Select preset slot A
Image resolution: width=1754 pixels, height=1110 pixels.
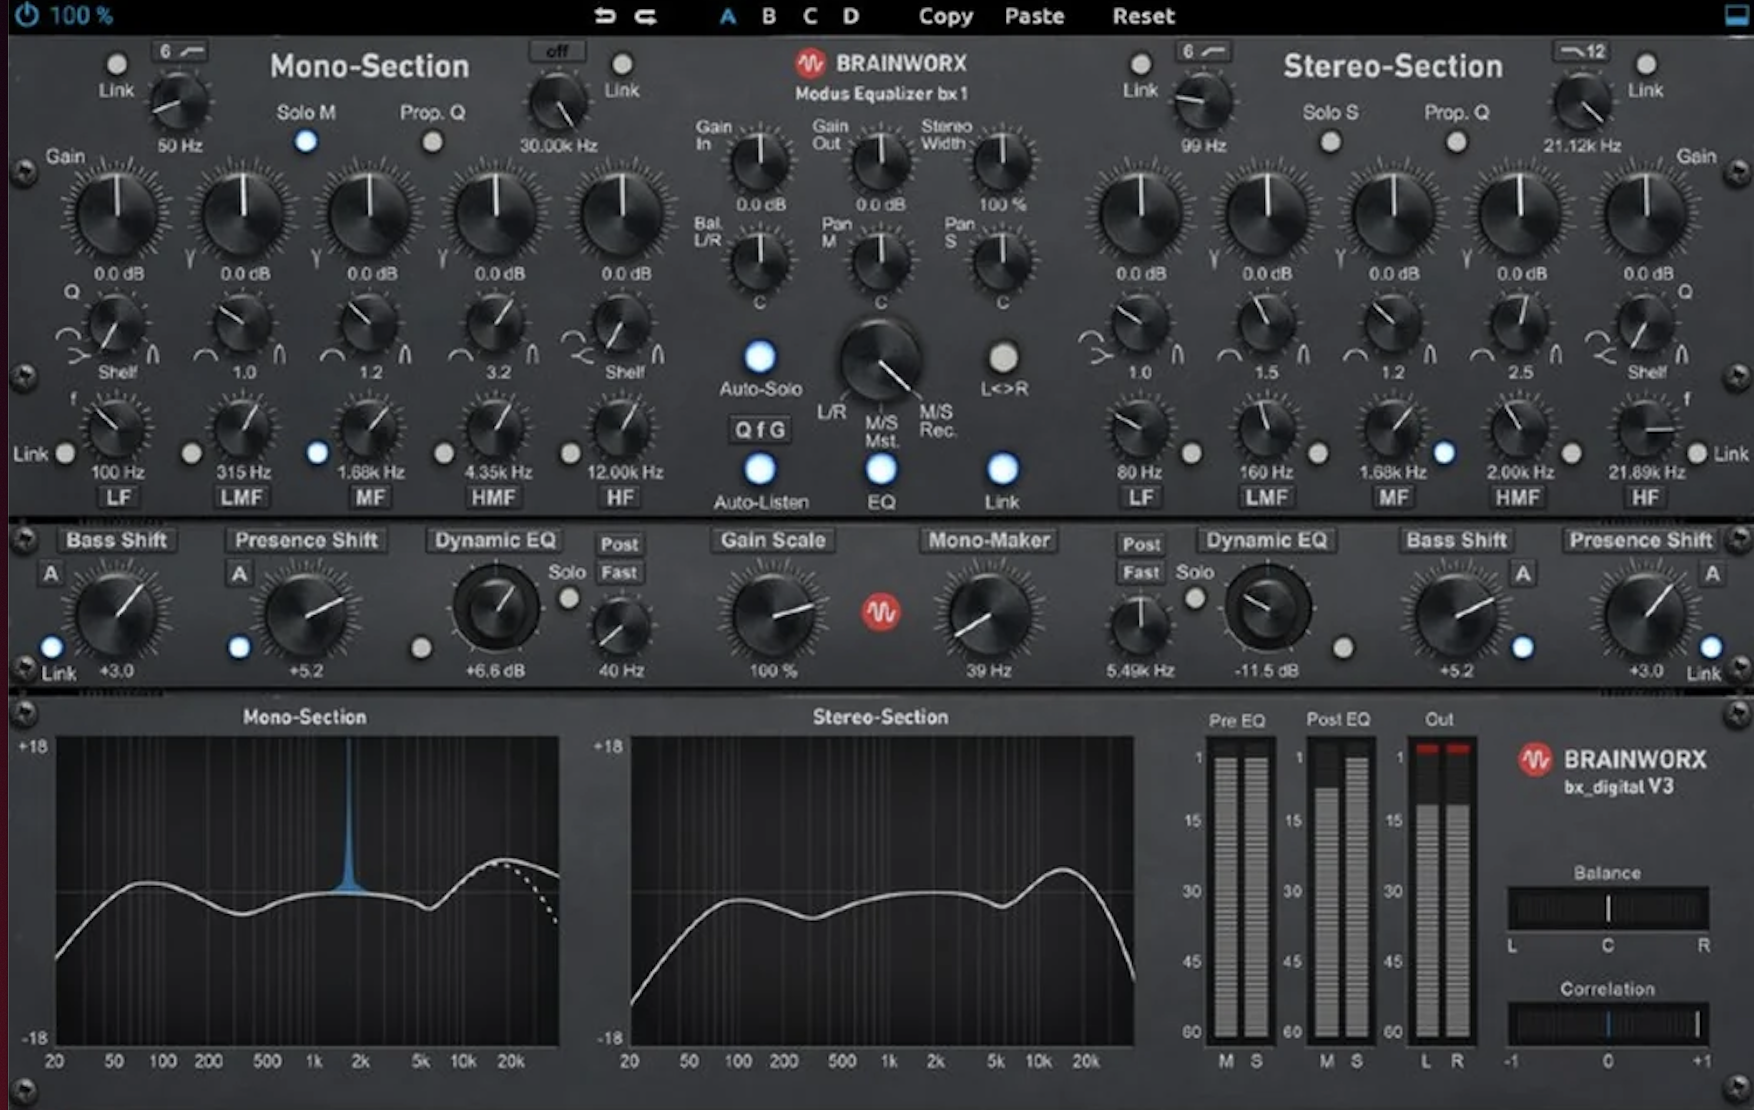pyautogui.click(x=728, y=16)
